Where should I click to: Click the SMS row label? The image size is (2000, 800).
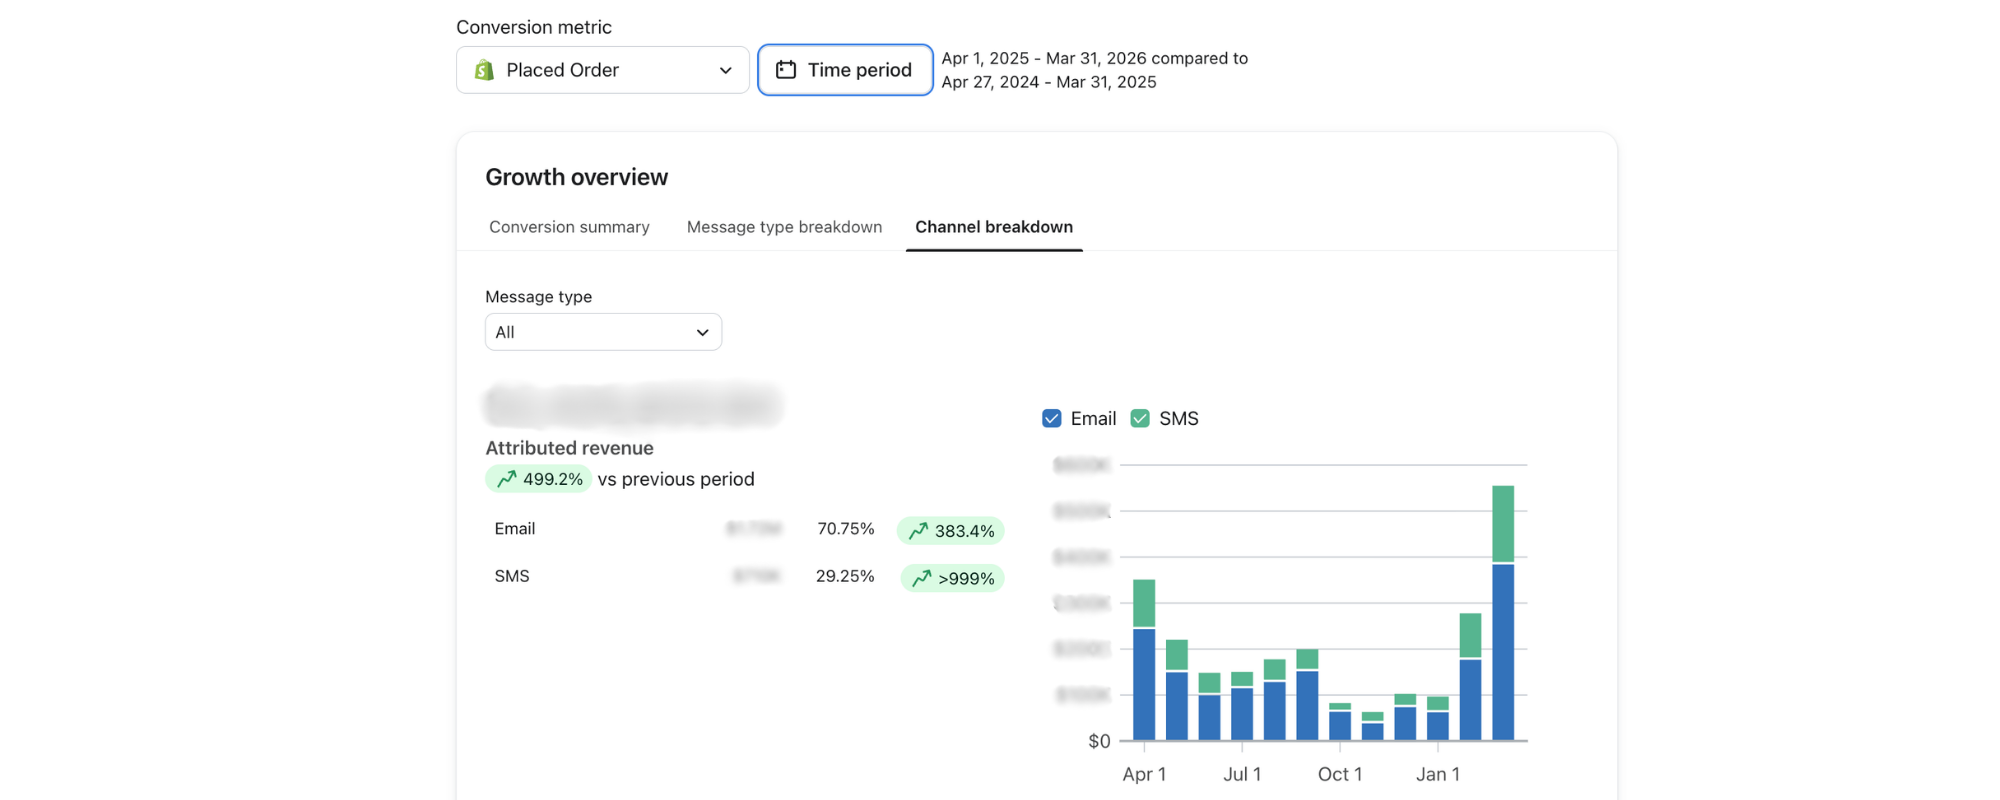[x=512, y=576]
